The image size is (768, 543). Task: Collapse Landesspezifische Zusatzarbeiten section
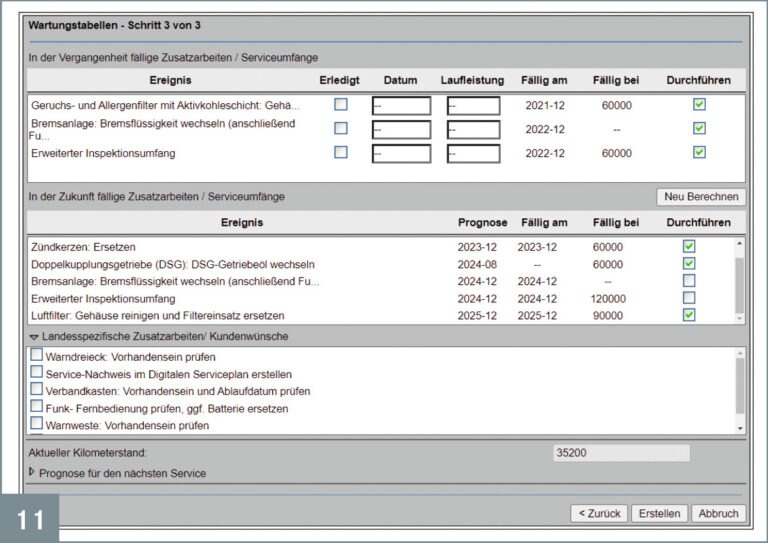[34, 338]
